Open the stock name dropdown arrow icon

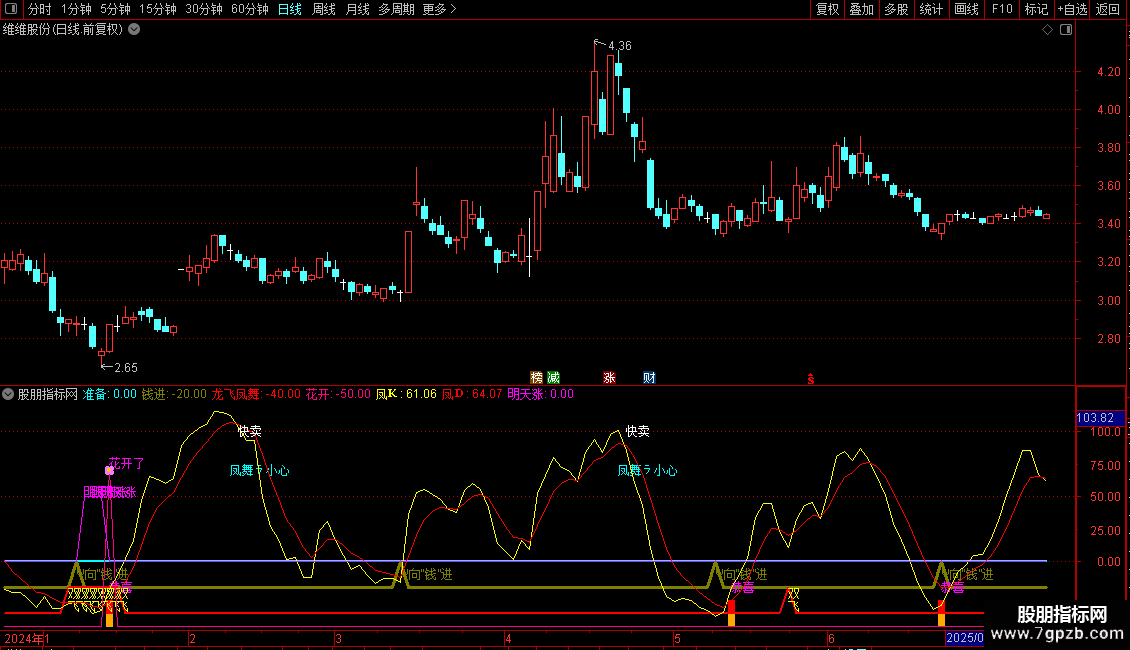tap(134, 30)
